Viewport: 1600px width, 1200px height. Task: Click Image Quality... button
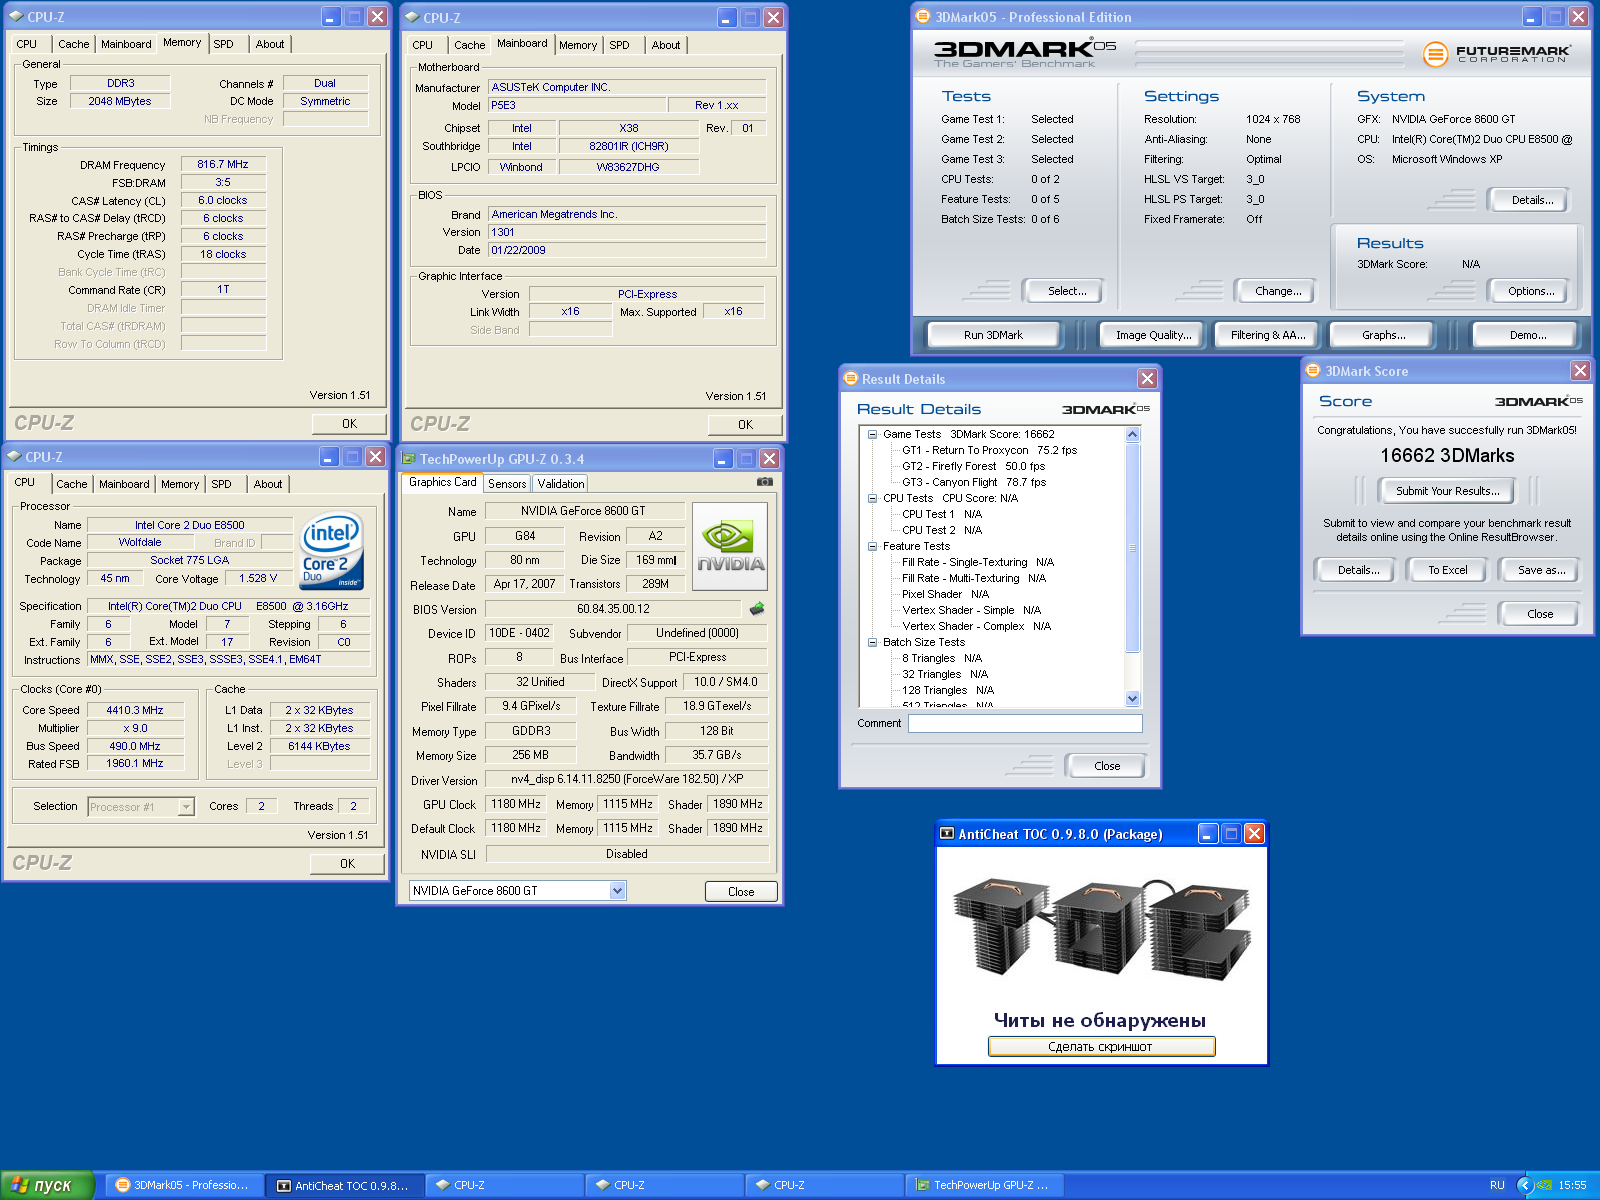[1154, 335]
